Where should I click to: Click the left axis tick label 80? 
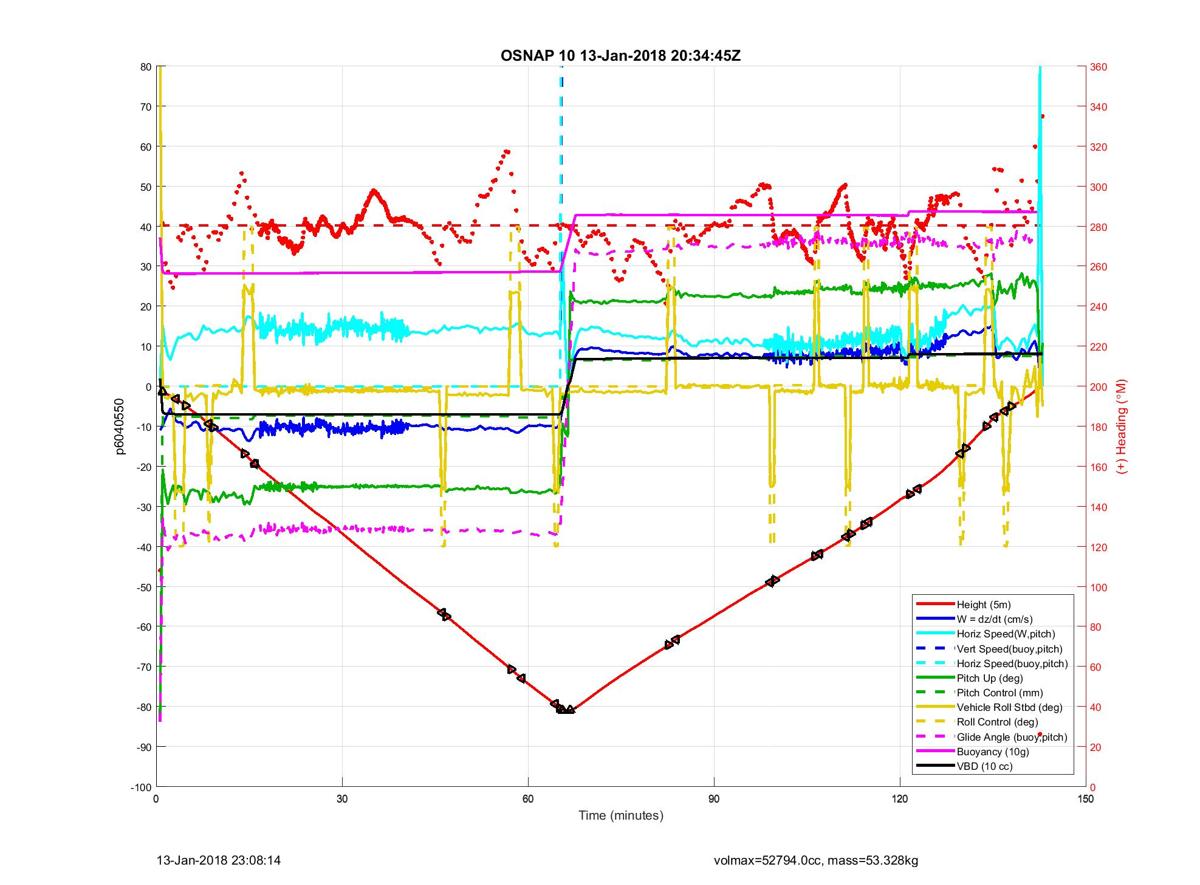pyautogui.click(x=144, y=67)
